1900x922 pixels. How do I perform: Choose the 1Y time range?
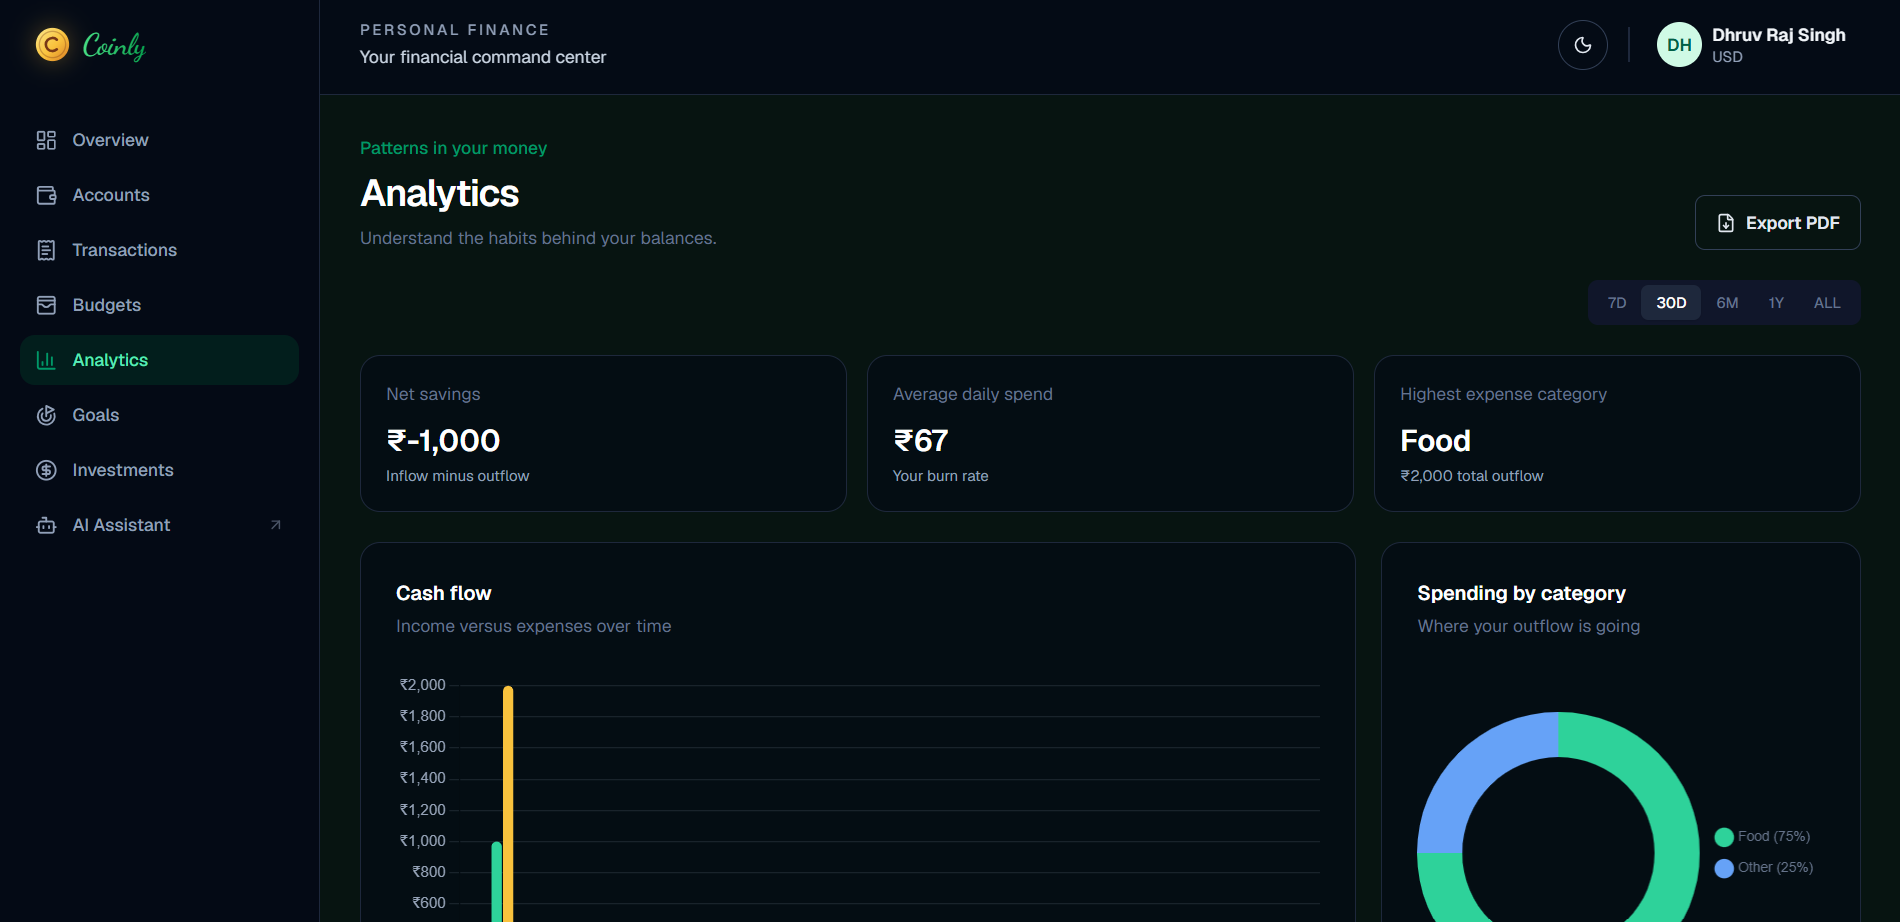[1776, 303]
